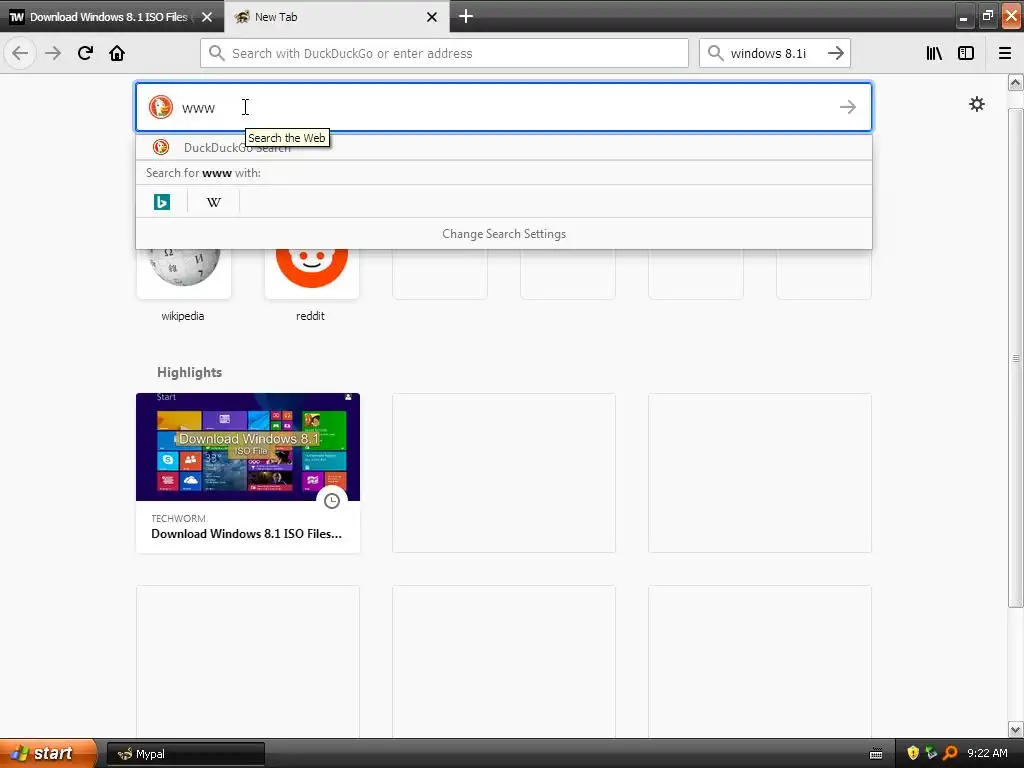Click the 'TECHWORM' source label
The width and height of the screenshot is (1024, 768).
point(178,519)
